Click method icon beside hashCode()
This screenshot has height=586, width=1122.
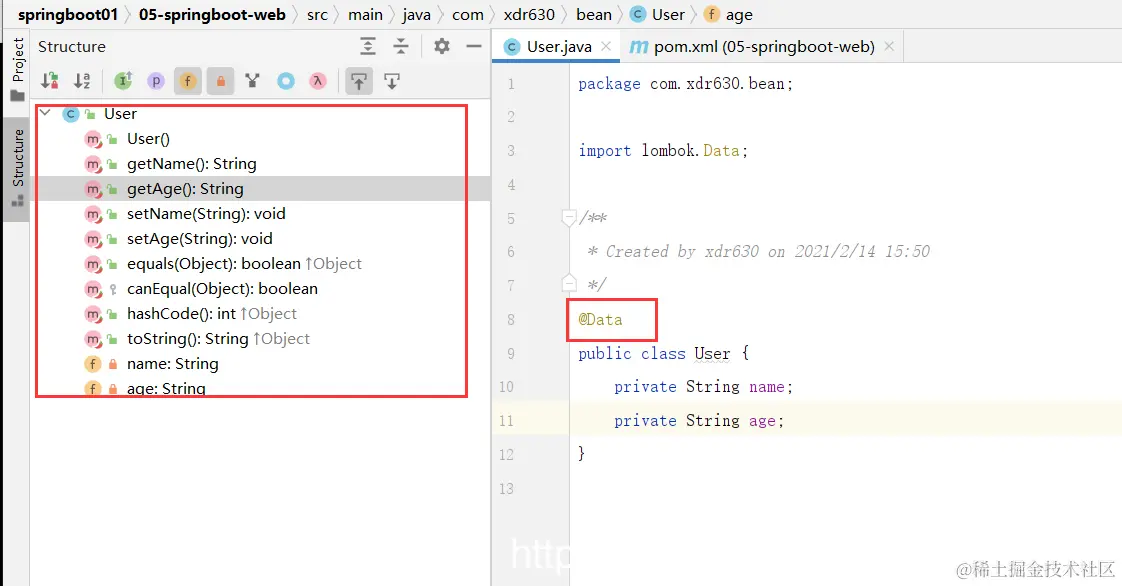click(93, 315)
